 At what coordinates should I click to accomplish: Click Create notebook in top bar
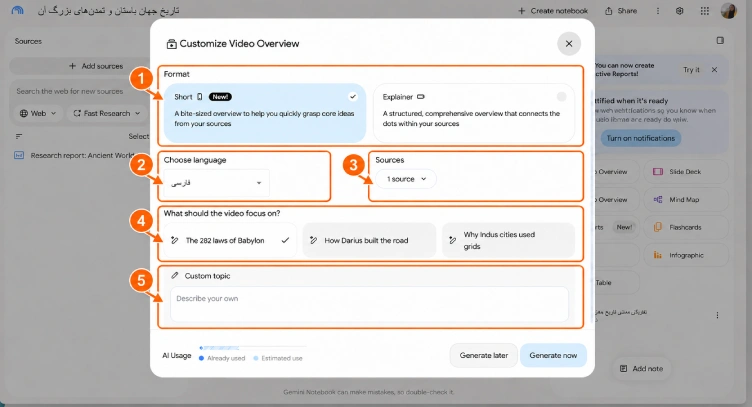552,11
